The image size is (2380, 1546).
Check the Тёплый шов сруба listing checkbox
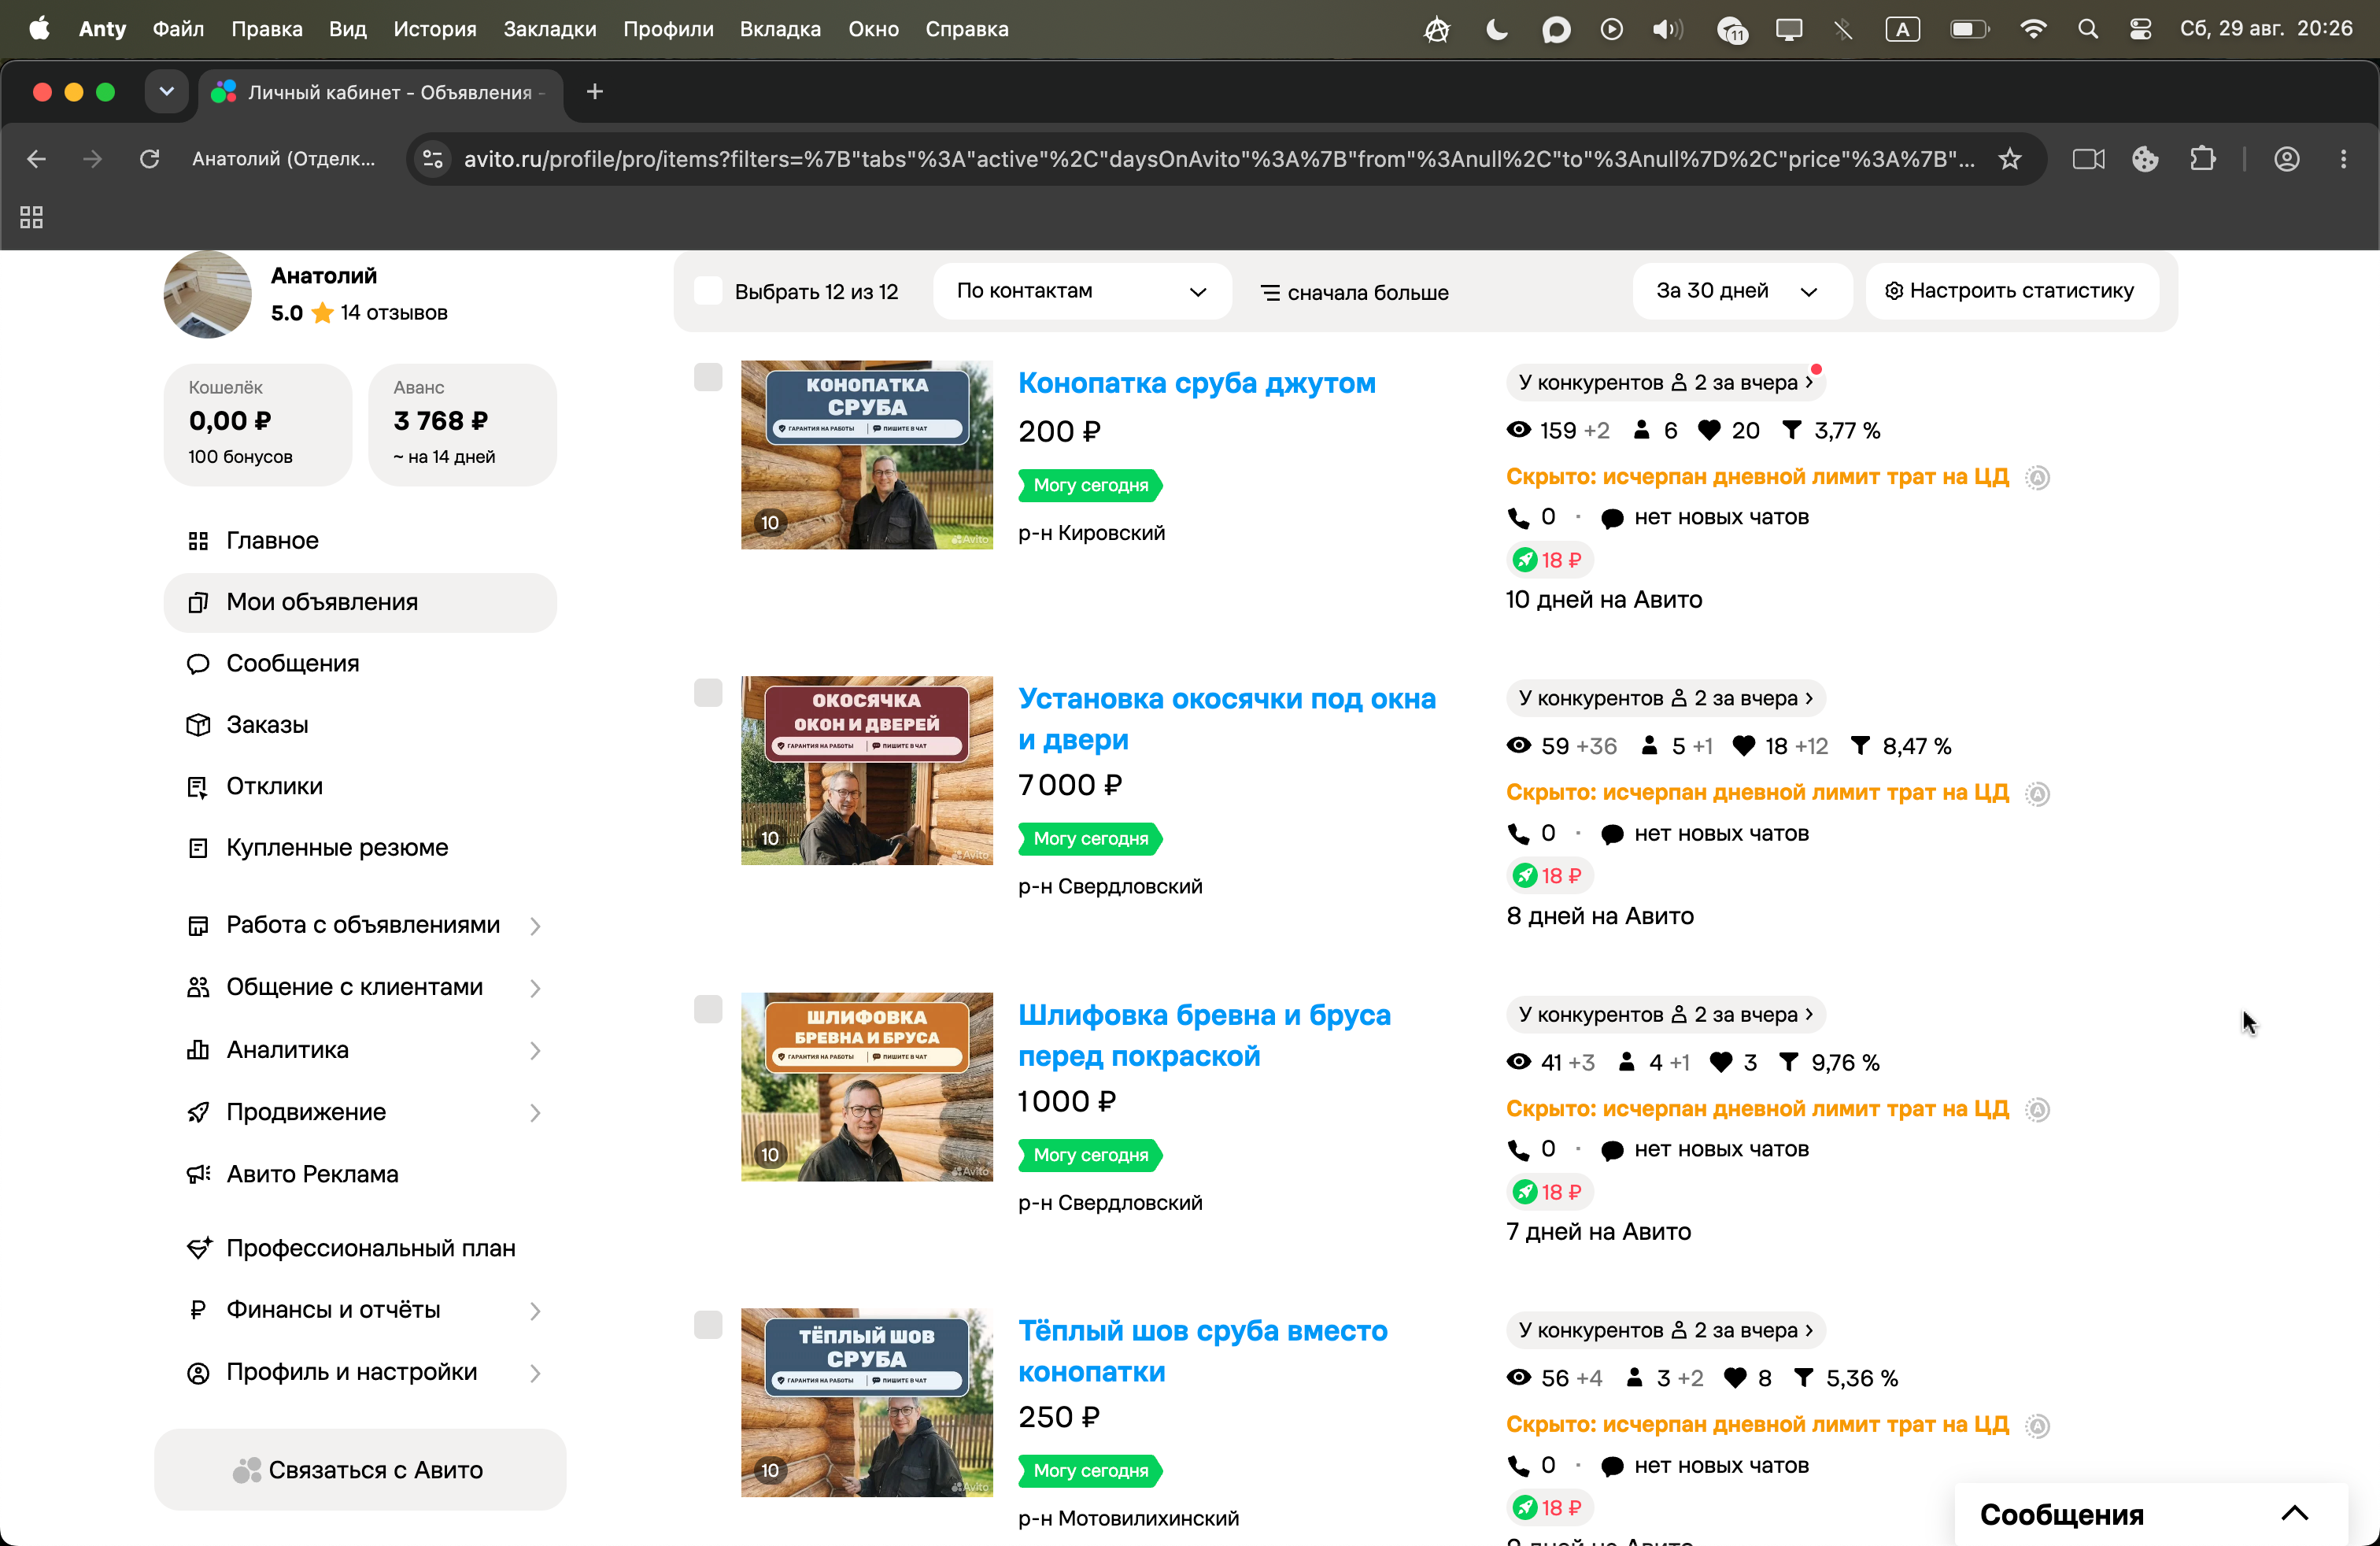[x=708, y=1325]
